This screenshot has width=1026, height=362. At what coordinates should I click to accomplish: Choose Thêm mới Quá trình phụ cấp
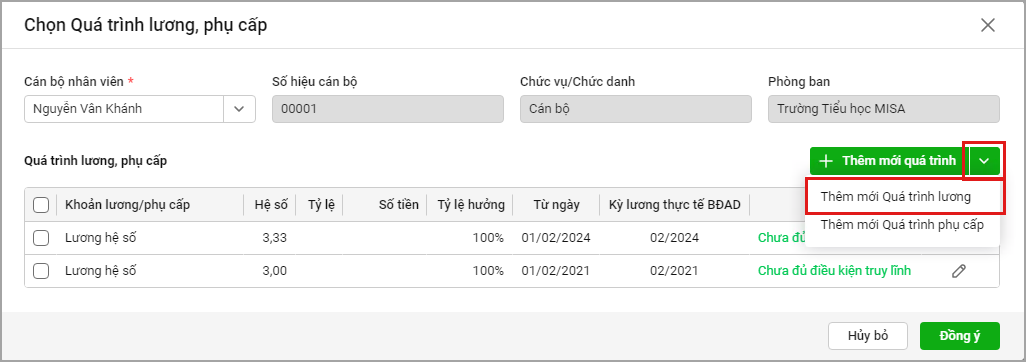click(x=902, y=225)
